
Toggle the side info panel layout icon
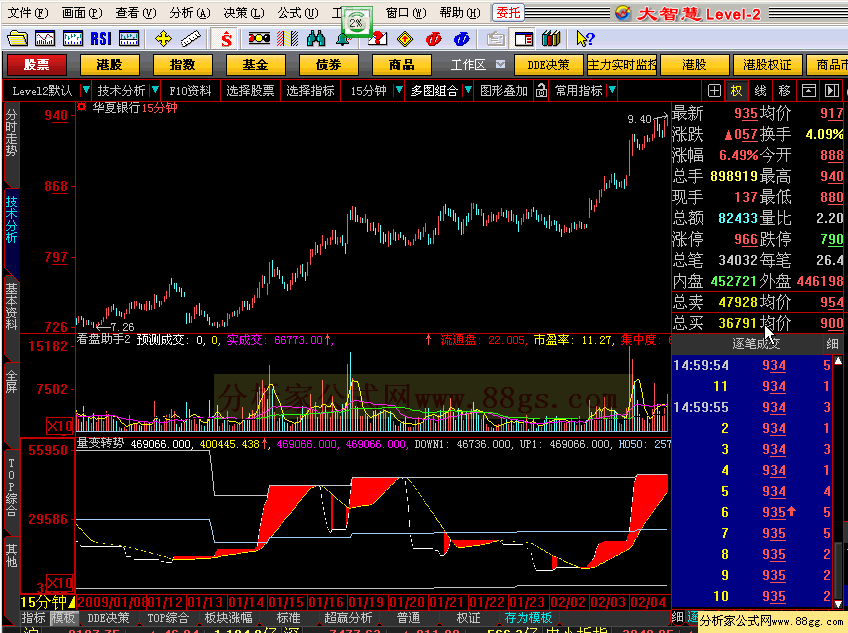coord(524,38)
